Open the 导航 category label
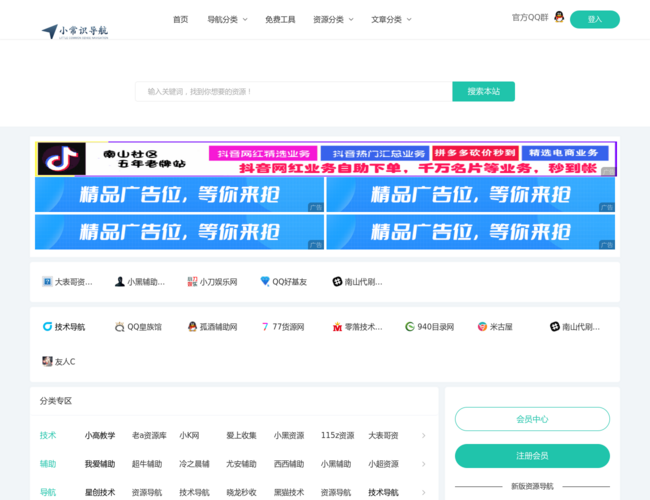650x500 pixels. (48, 493)
